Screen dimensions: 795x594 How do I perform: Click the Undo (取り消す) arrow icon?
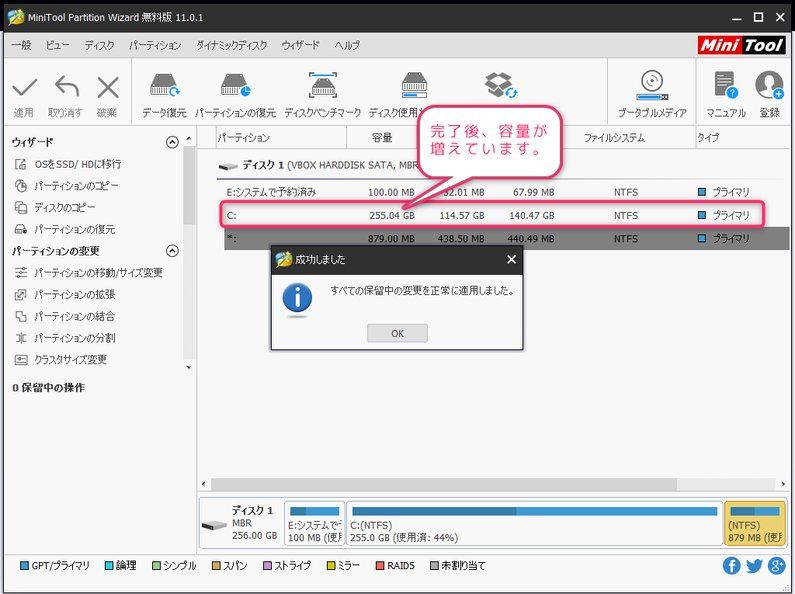pos(66,87)
